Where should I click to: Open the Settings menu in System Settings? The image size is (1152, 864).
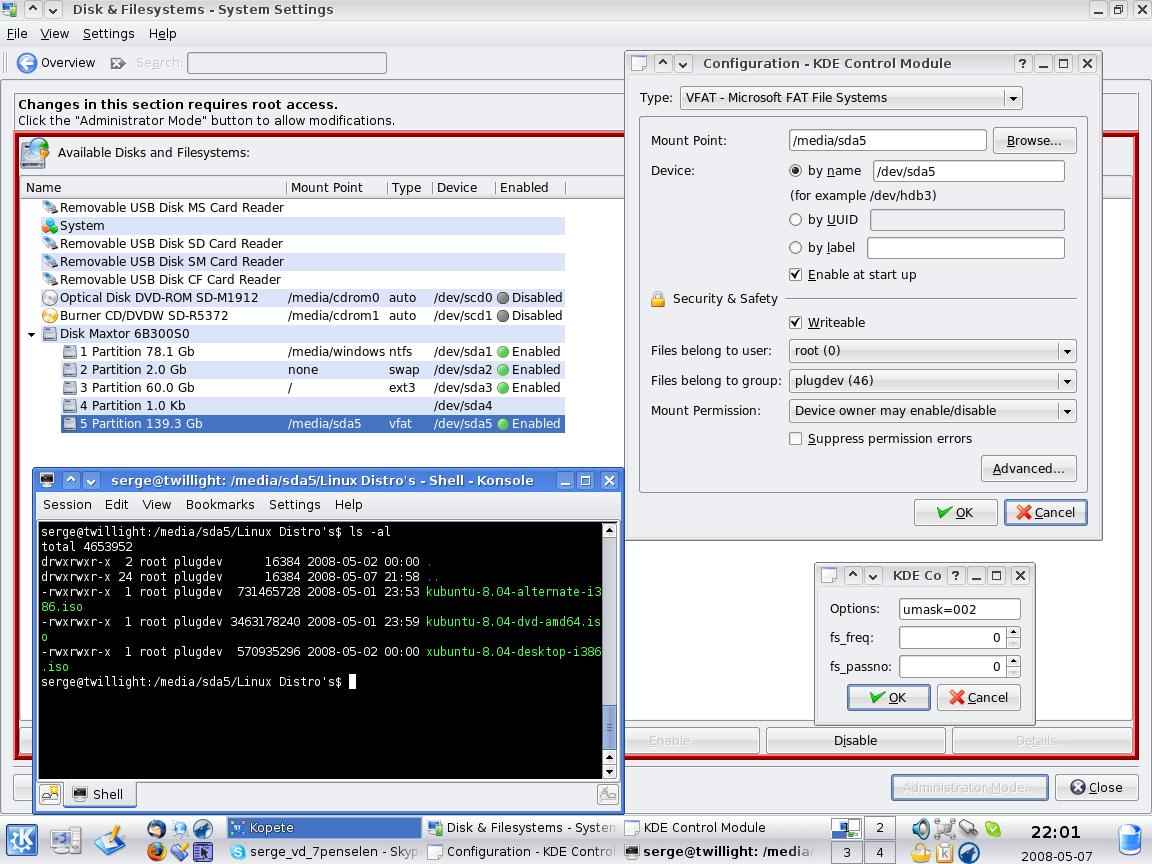108,33
